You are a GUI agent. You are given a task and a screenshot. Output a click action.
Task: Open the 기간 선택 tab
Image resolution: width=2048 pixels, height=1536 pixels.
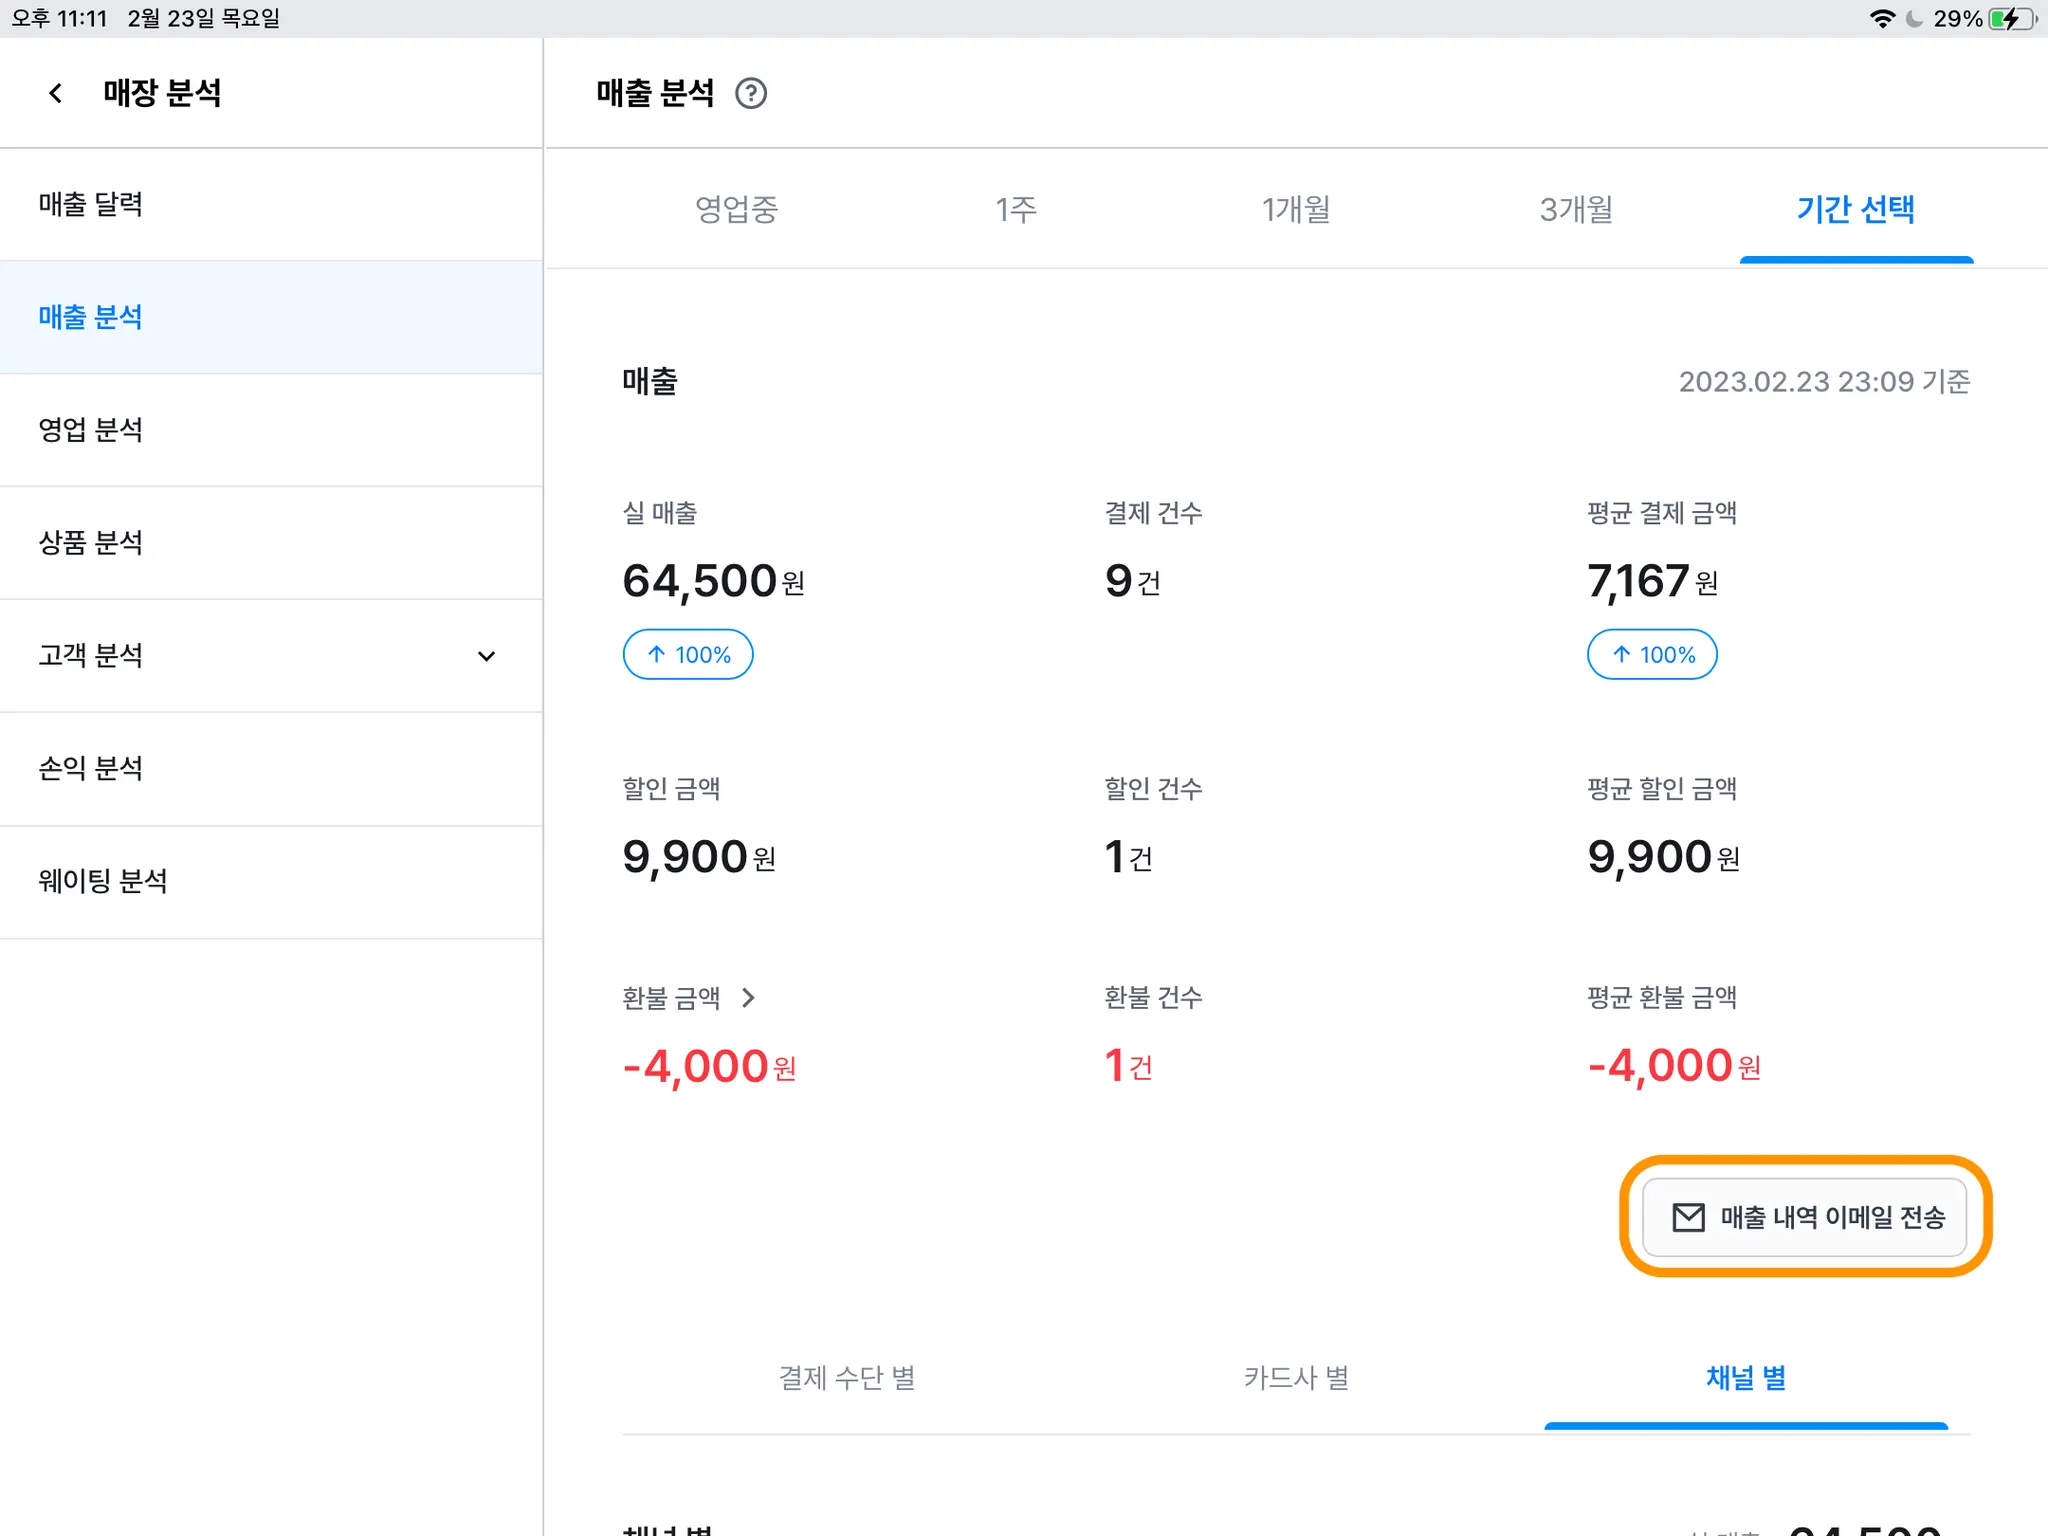[1855, 209]
